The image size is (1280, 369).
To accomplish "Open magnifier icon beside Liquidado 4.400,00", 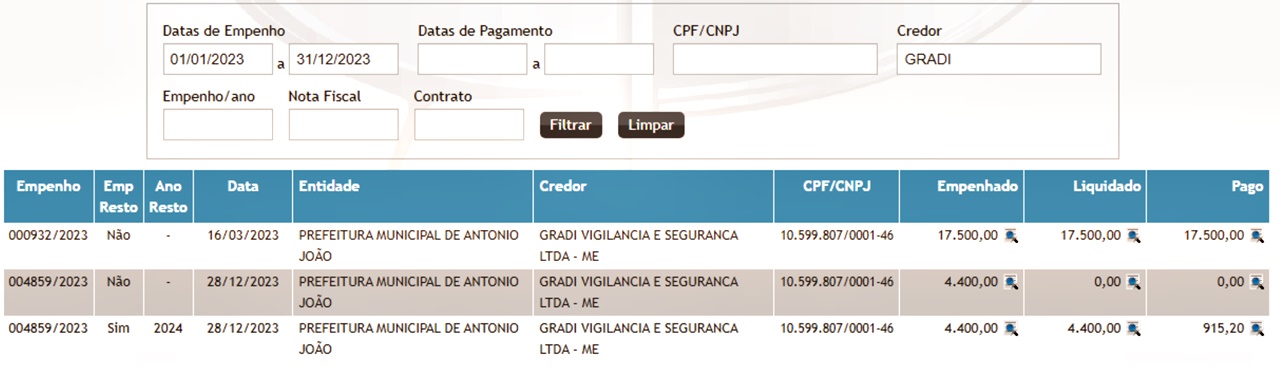I will tap(1134, 328).
